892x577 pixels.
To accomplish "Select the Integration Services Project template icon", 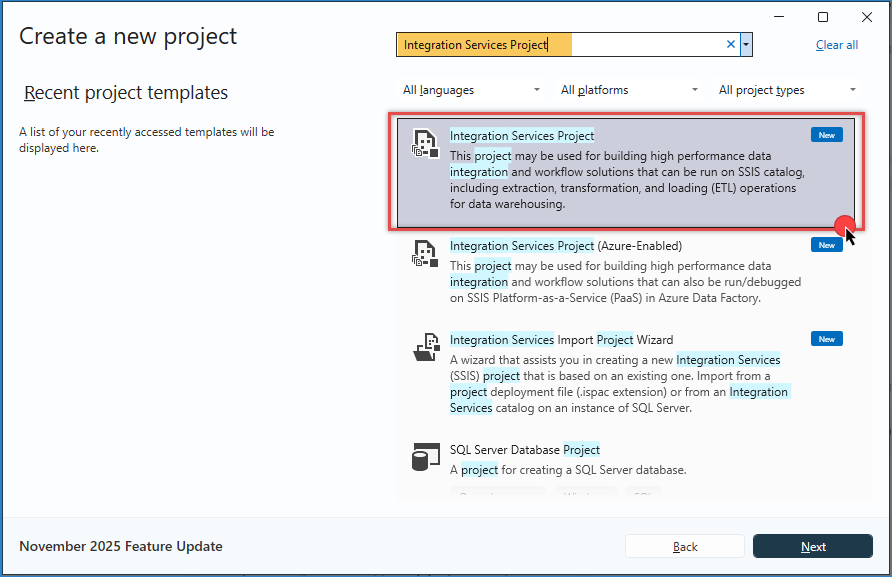I will 425,143.
